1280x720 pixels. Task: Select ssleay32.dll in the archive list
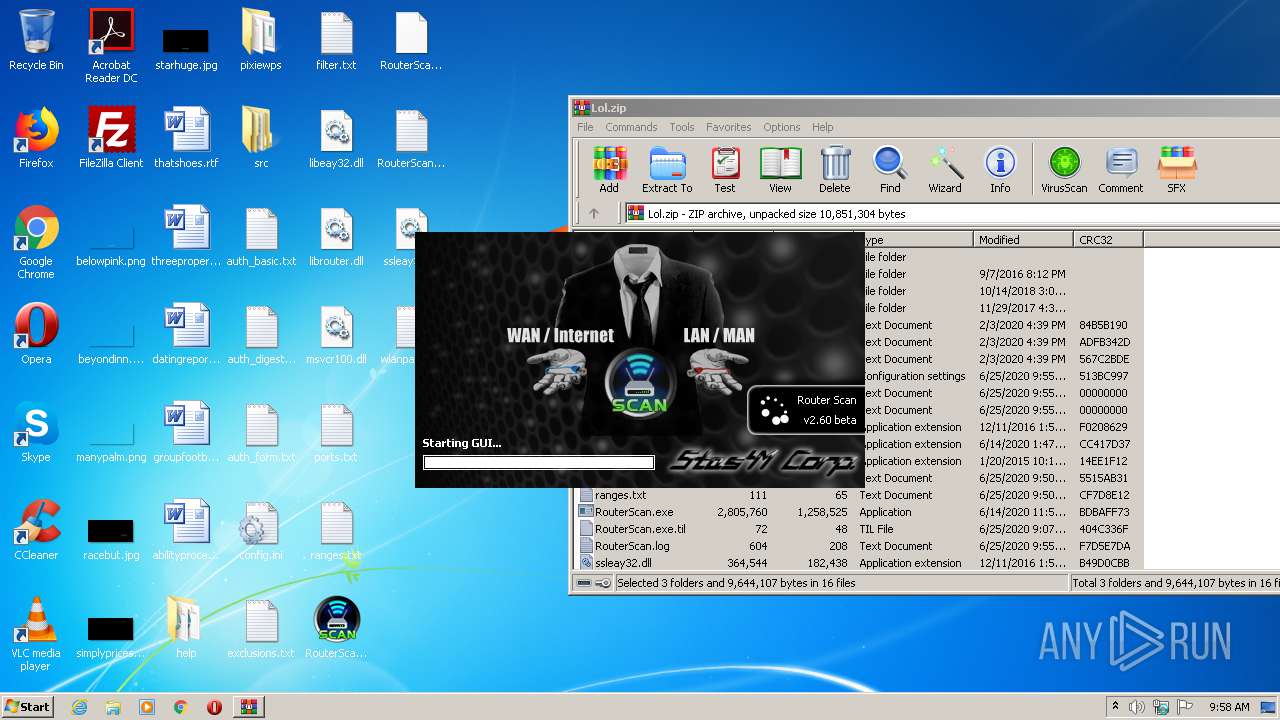click(x=623, y=563)
